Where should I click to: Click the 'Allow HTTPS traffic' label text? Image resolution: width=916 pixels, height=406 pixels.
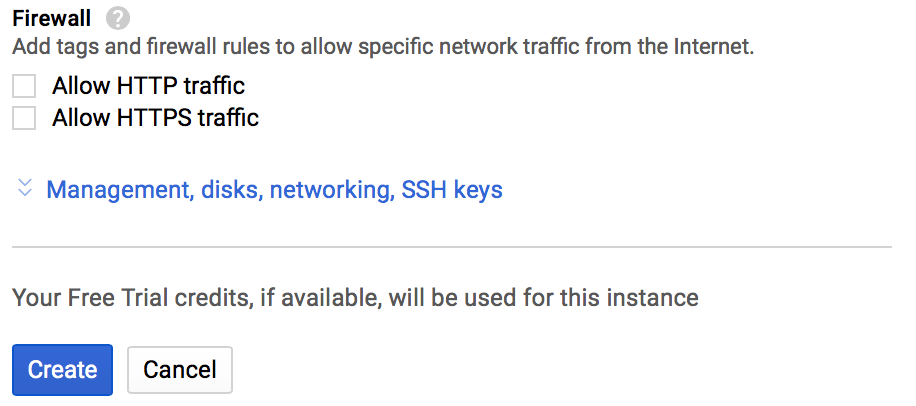(155, 118)
